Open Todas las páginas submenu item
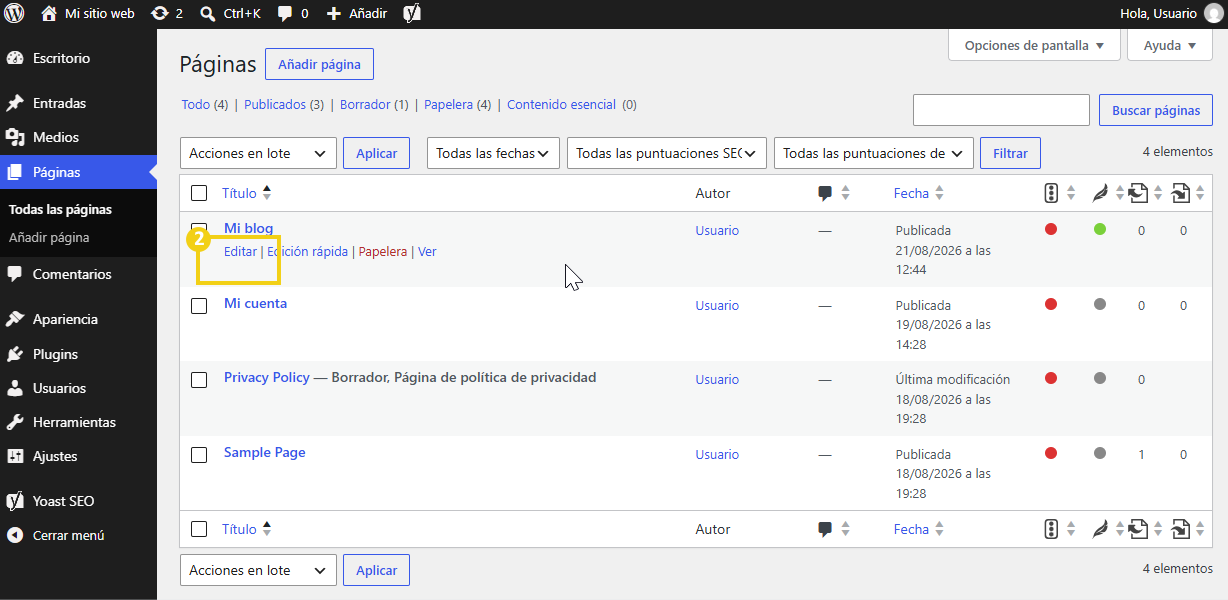 [x=60, y=209]
